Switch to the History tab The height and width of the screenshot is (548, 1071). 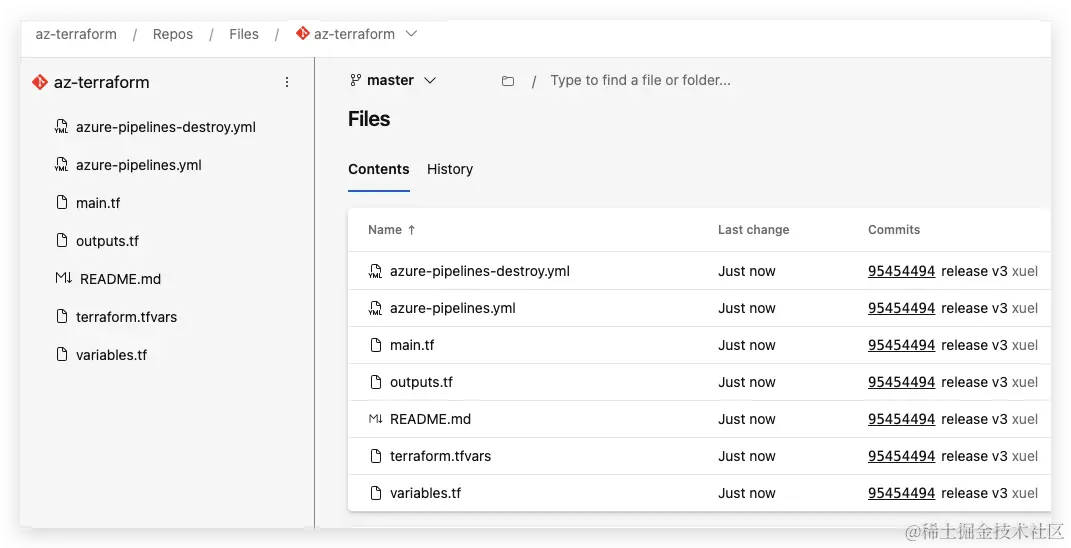click(x=450, y=169)
